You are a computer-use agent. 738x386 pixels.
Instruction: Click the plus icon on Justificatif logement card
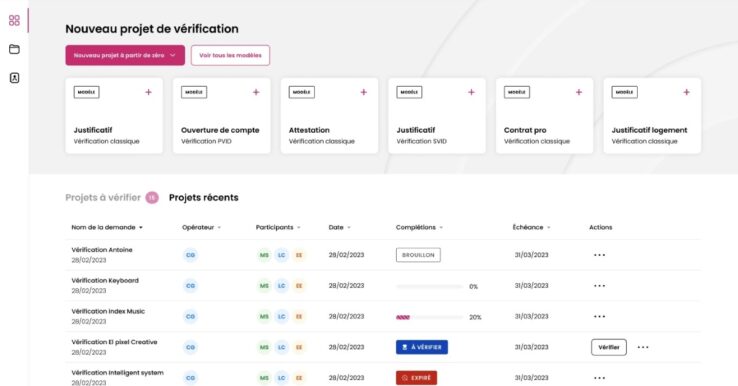point(687,92)
